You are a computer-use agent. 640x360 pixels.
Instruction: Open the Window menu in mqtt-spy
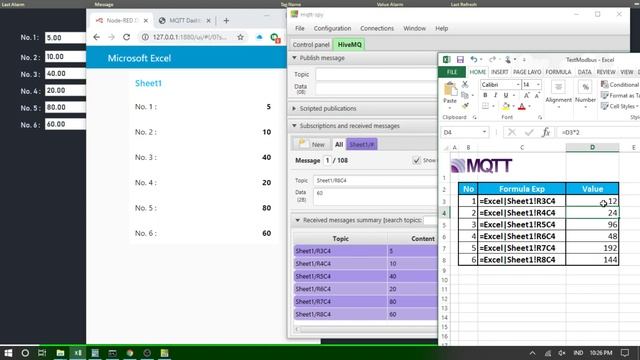(x=414, y=28)
